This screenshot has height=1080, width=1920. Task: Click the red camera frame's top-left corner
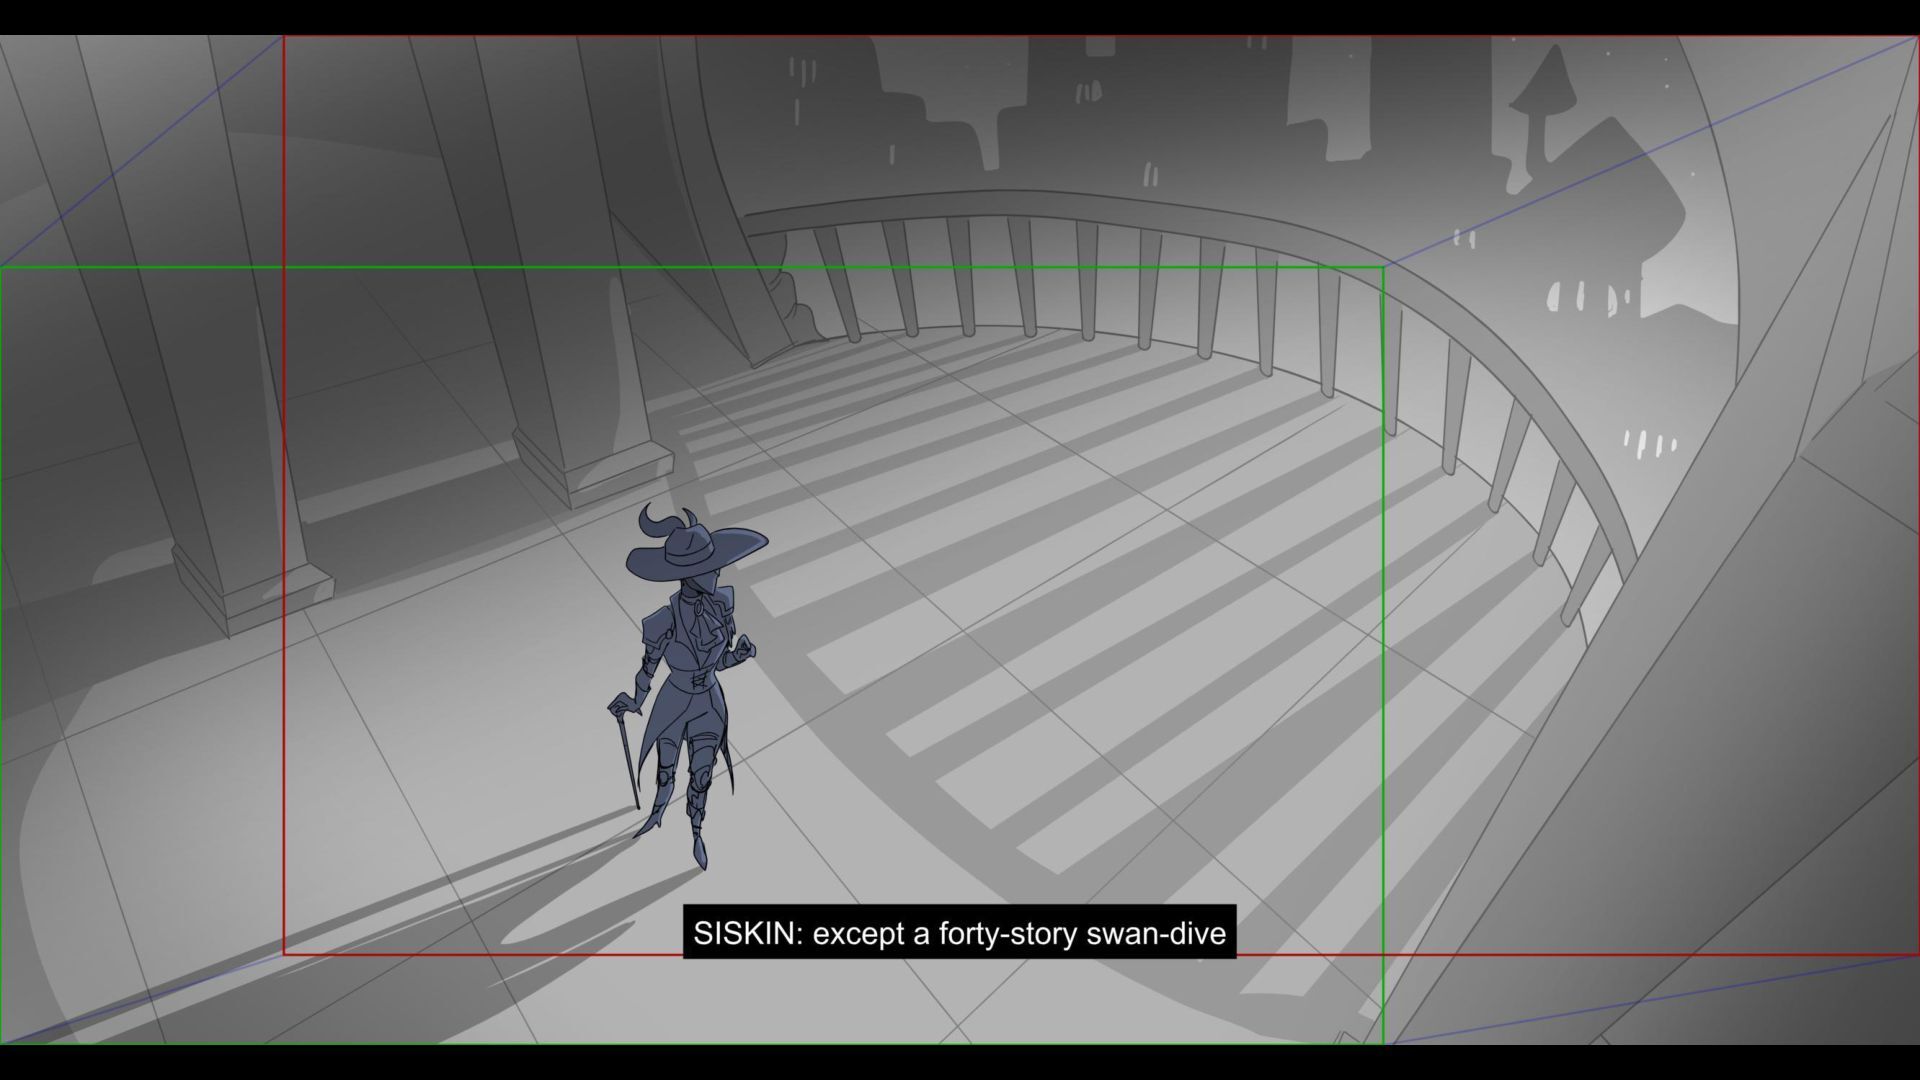point(284,37)
